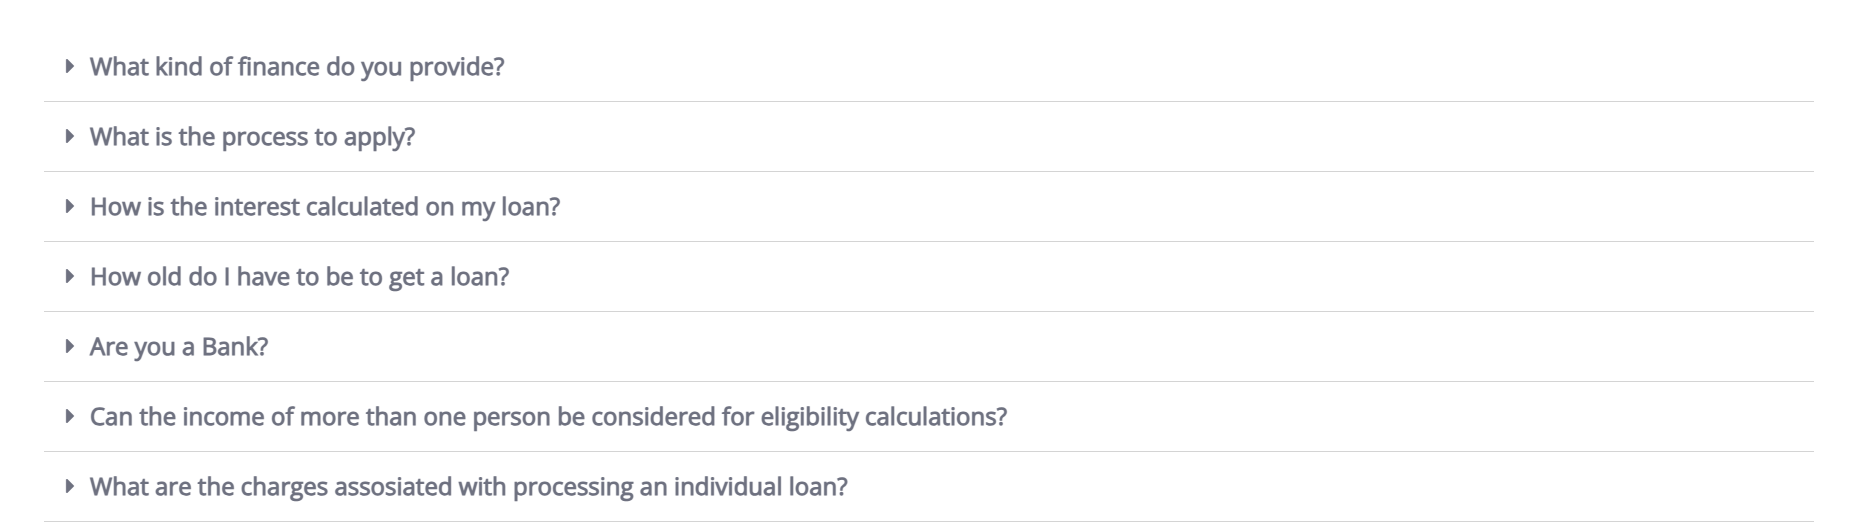
Task: Click the 'Are you a Bank?' question text
Action: pos(178,347)
